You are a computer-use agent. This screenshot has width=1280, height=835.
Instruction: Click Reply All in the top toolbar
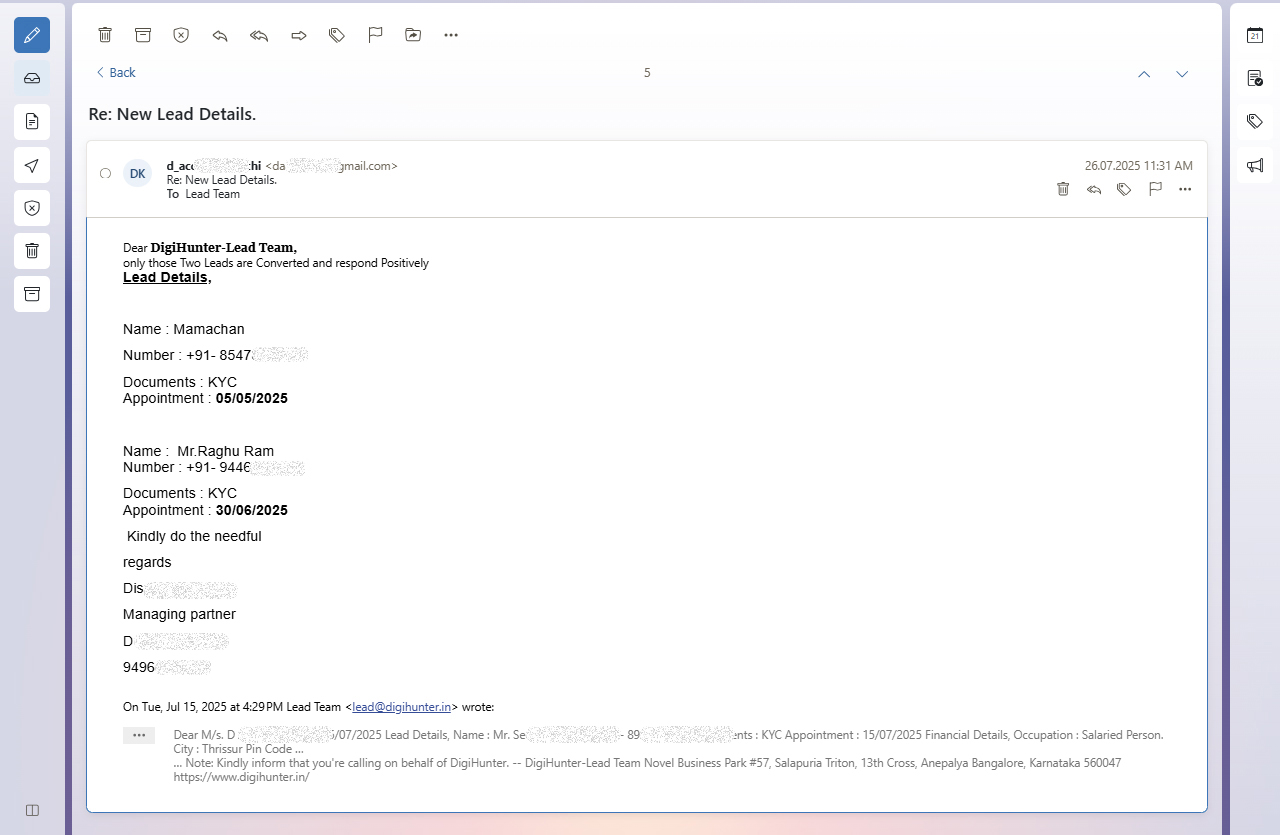(259, 35)
